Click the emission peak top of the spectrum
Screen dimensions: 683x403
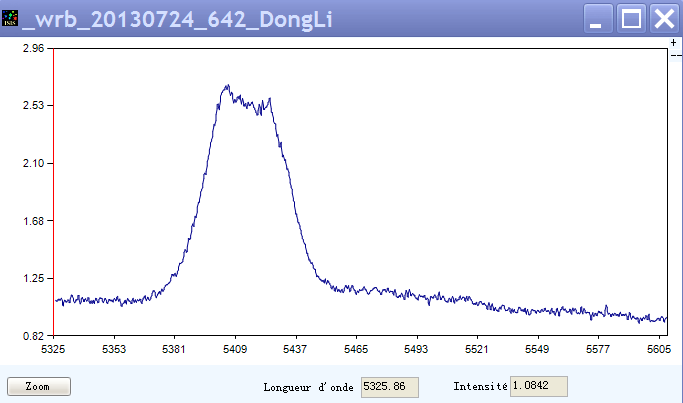click(228, 87)
